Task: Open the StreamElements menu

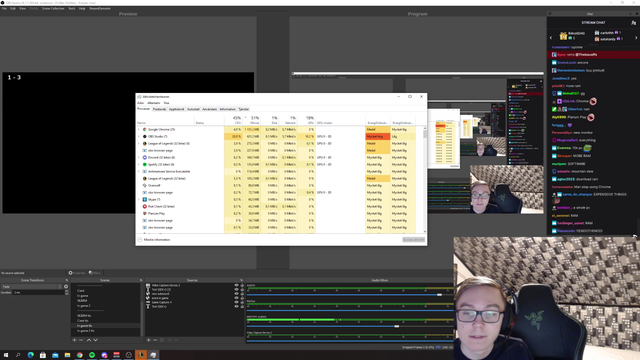Action: click(x=100, y=8)
